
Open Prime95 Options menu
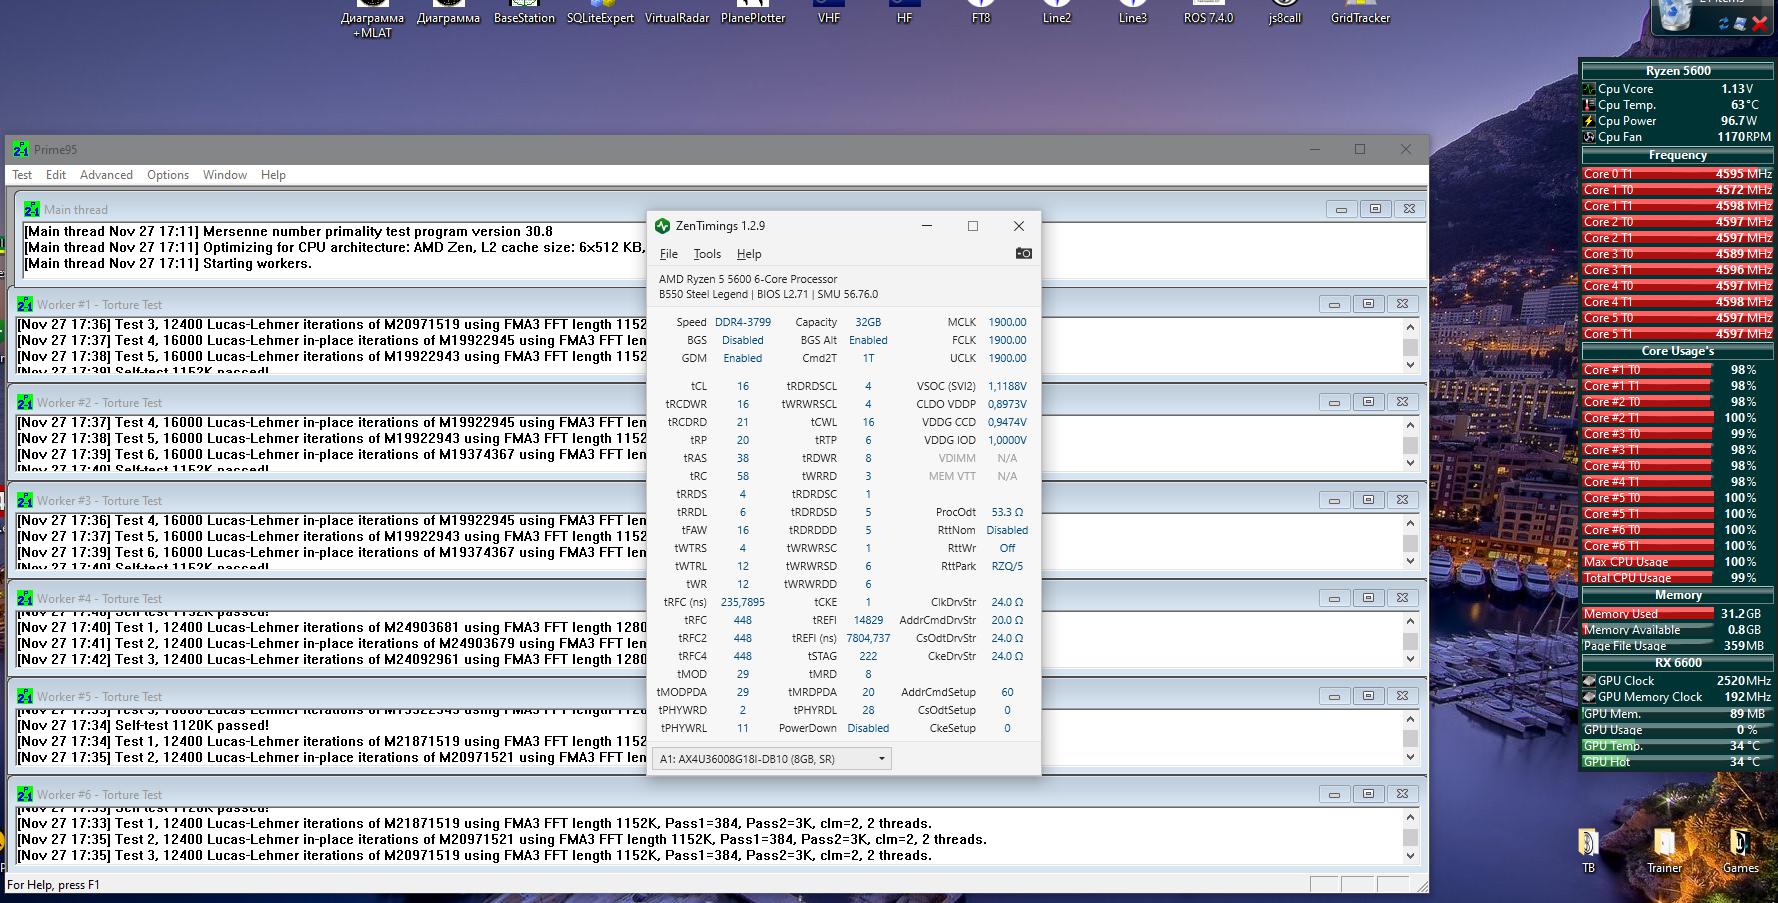[168, 175]
